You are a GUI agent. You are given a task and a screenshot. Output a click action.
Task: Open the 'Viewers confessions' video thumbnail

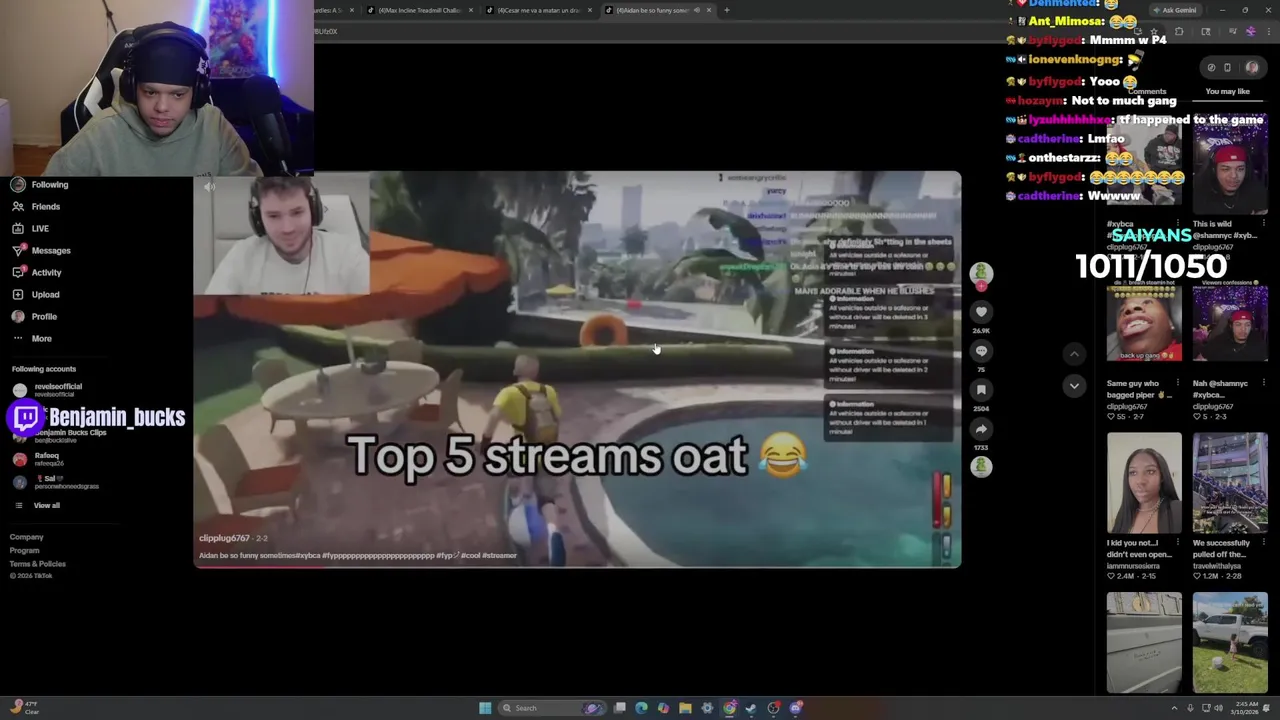pos(1230,324)
